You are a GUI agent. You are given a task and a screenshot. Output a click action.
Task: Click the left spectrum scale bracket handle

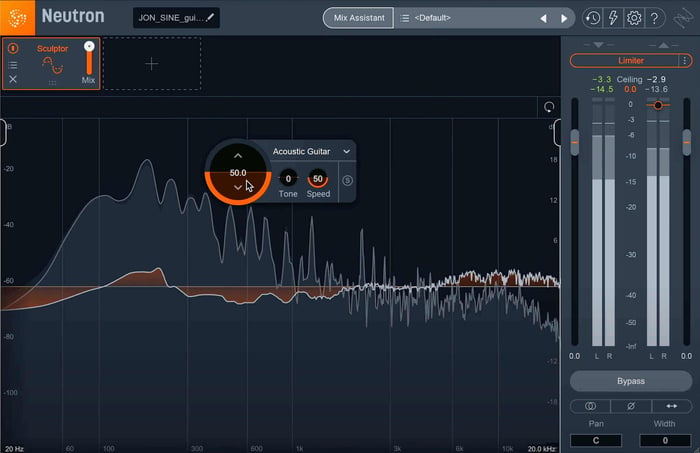point(3,132)
